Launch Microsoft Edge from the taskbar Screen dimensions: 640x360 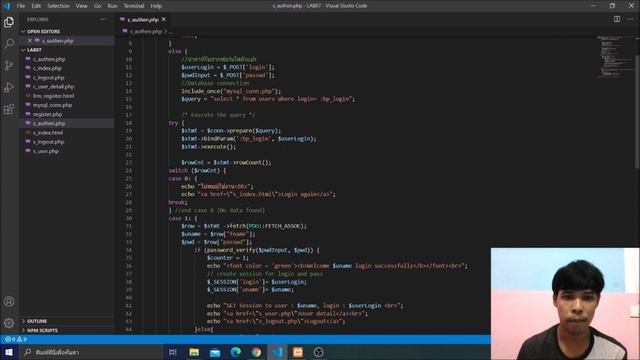(236, 352)
